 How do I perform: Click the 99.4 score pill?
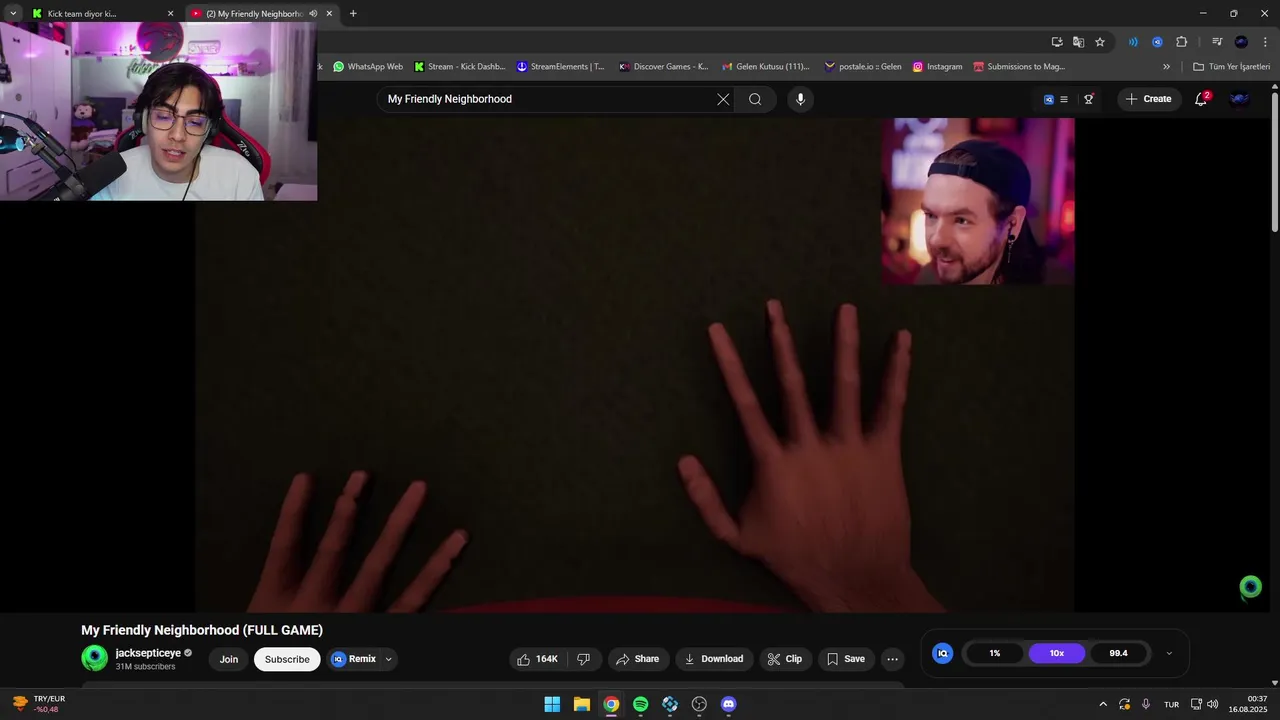(1118, 653)
